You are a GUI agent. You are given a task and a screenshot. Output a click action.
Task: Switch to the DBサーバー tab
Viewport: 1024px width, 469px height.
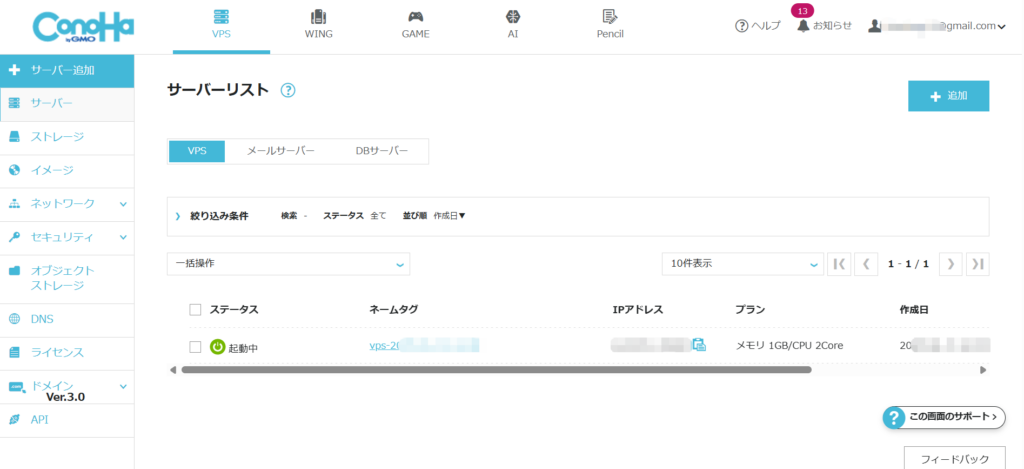pyautogui.click(x=381, y=151)
